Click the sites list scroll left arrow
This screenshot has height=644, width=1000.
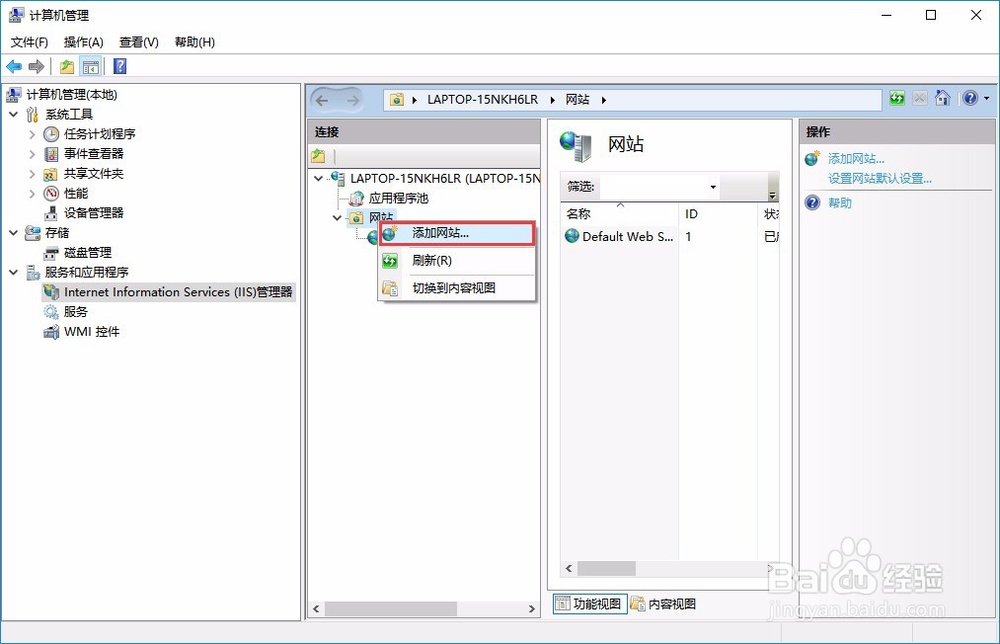[569, 568]
